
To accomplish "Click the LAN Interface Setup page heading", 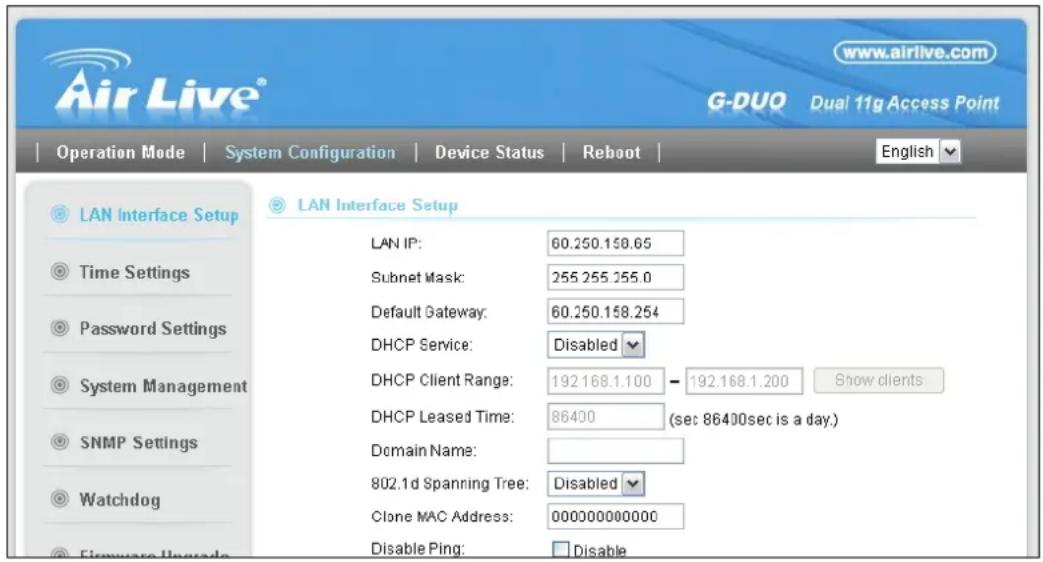I will (378, 206).
